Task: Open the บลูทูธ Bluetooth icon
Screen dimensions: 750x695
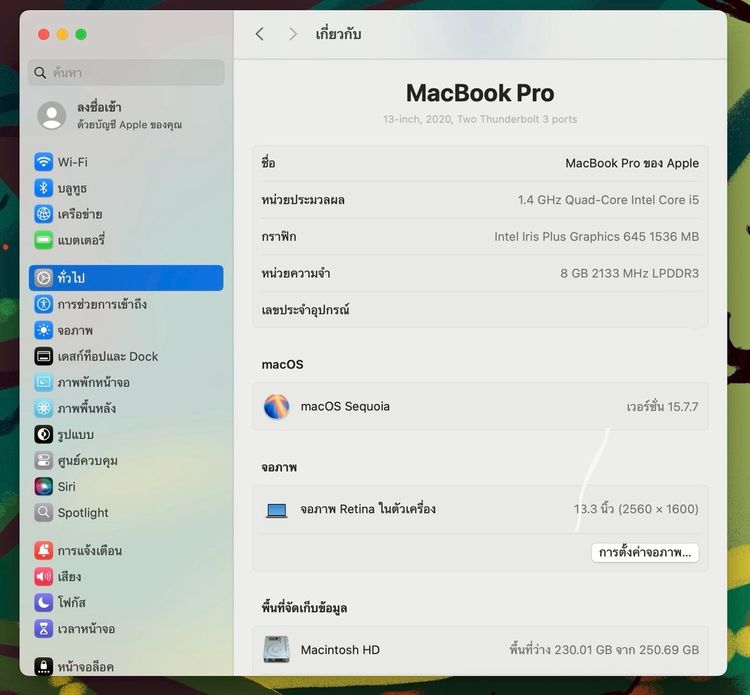Action: tap(44, 188)
